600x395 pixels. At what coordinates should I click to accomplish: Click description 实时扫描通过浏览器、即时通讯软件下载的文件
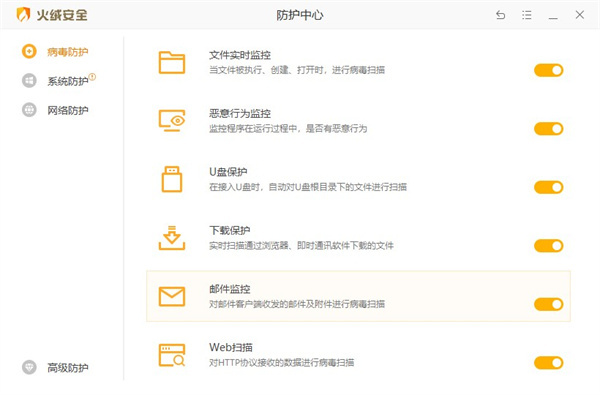point(301,246)
